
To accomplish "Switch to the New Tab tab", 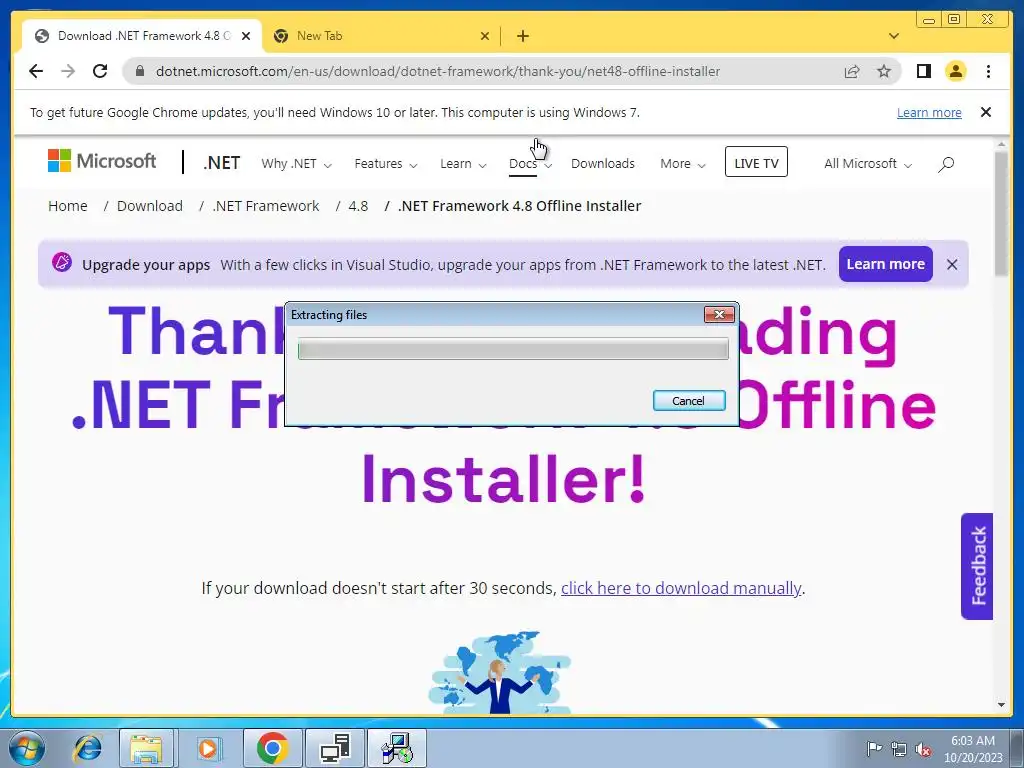I will pos(381,36).
